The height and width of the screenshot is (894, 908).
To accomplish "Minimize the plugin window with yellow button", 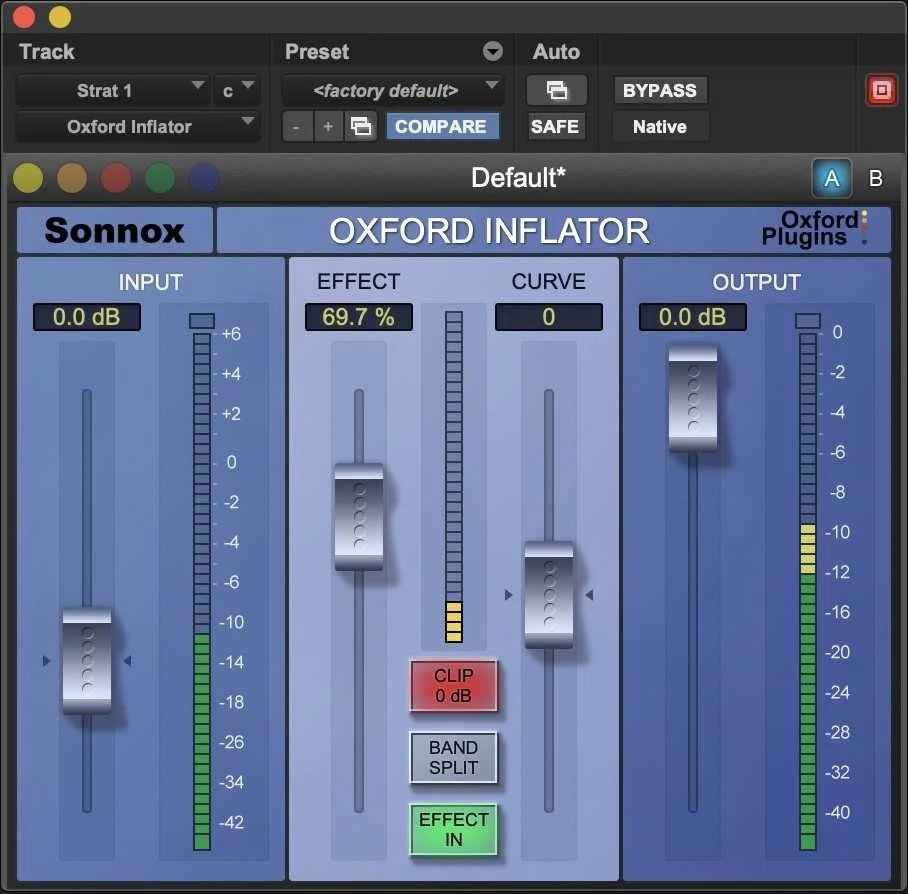I will [60, 17].
